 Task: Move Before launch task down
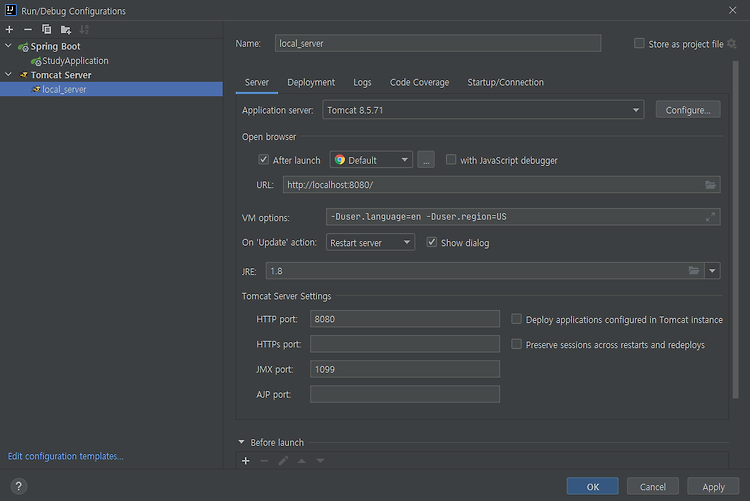(320, 461)
